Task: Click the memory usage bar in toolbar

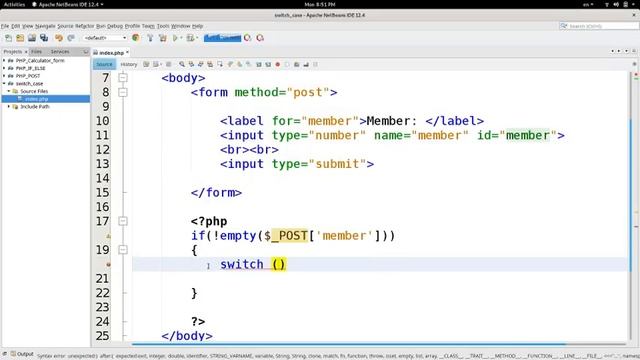Action: click(x=222, y=38)
